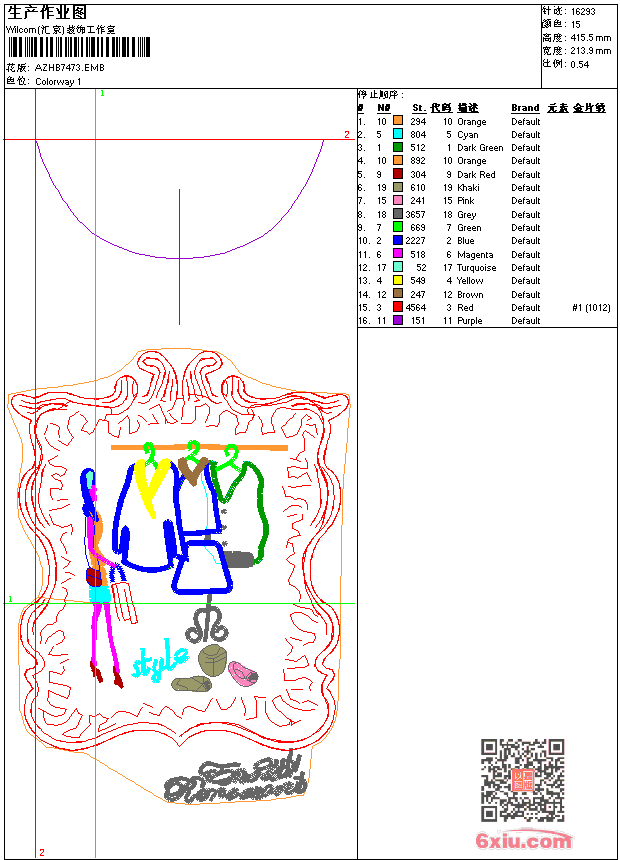Select the Dark Green color swatch

click(x=398, y=147)
